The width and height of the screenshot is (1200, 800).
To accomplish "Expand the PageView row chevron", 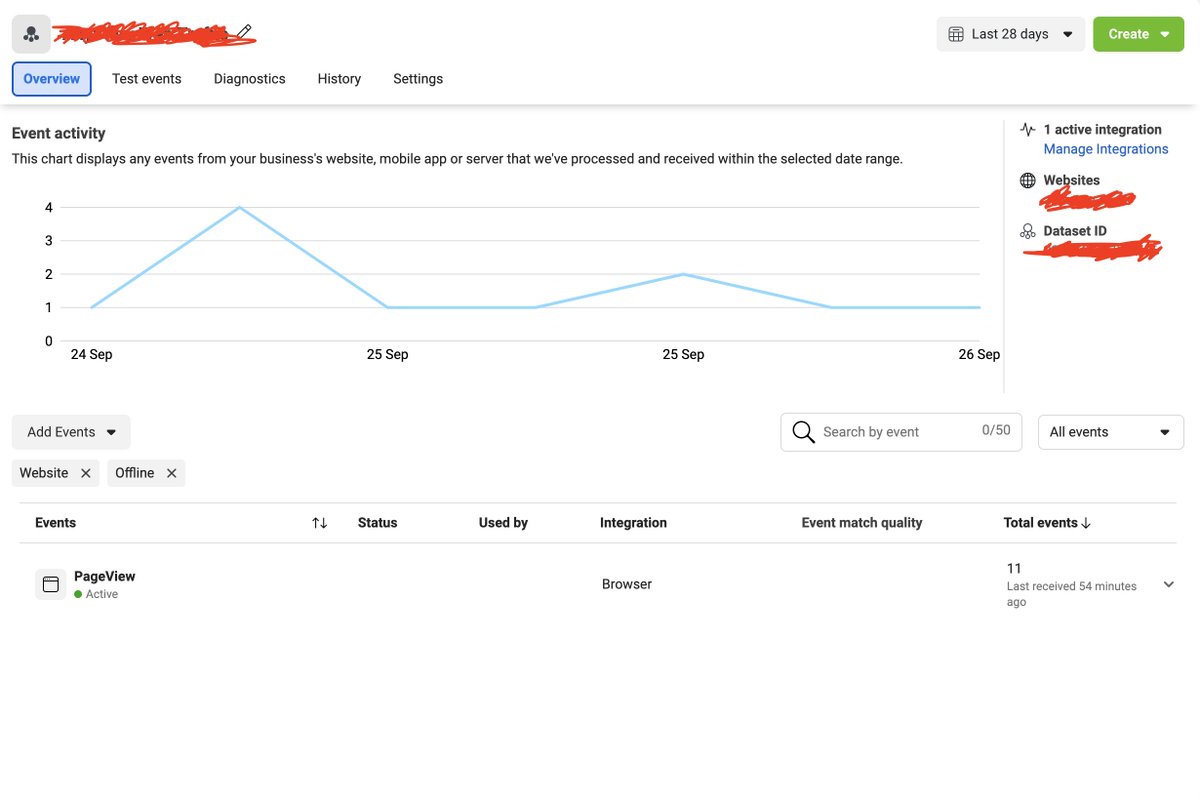I will pos(1168,584).
